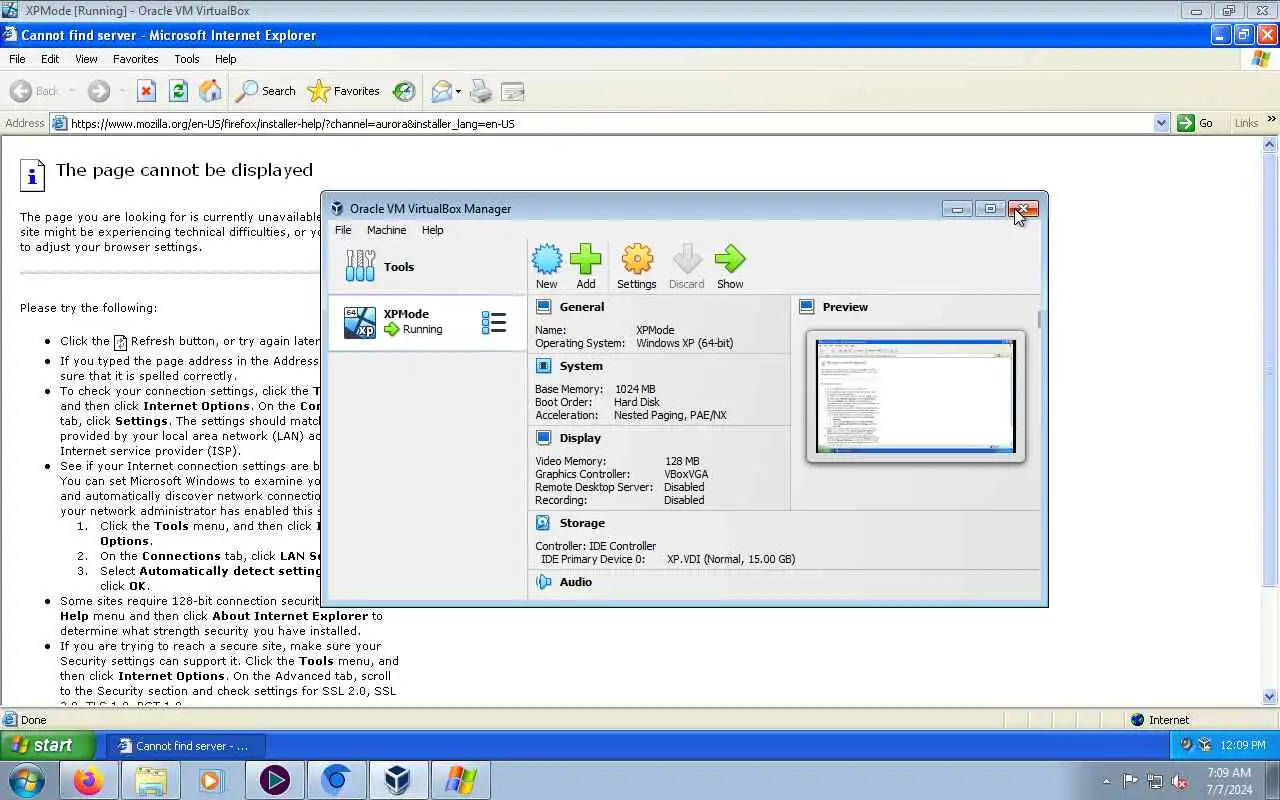Screen dimensions: 1280x800
Task: Click the 'VBoxVGA' graphics controller value
Action: (x=687, y=474)
